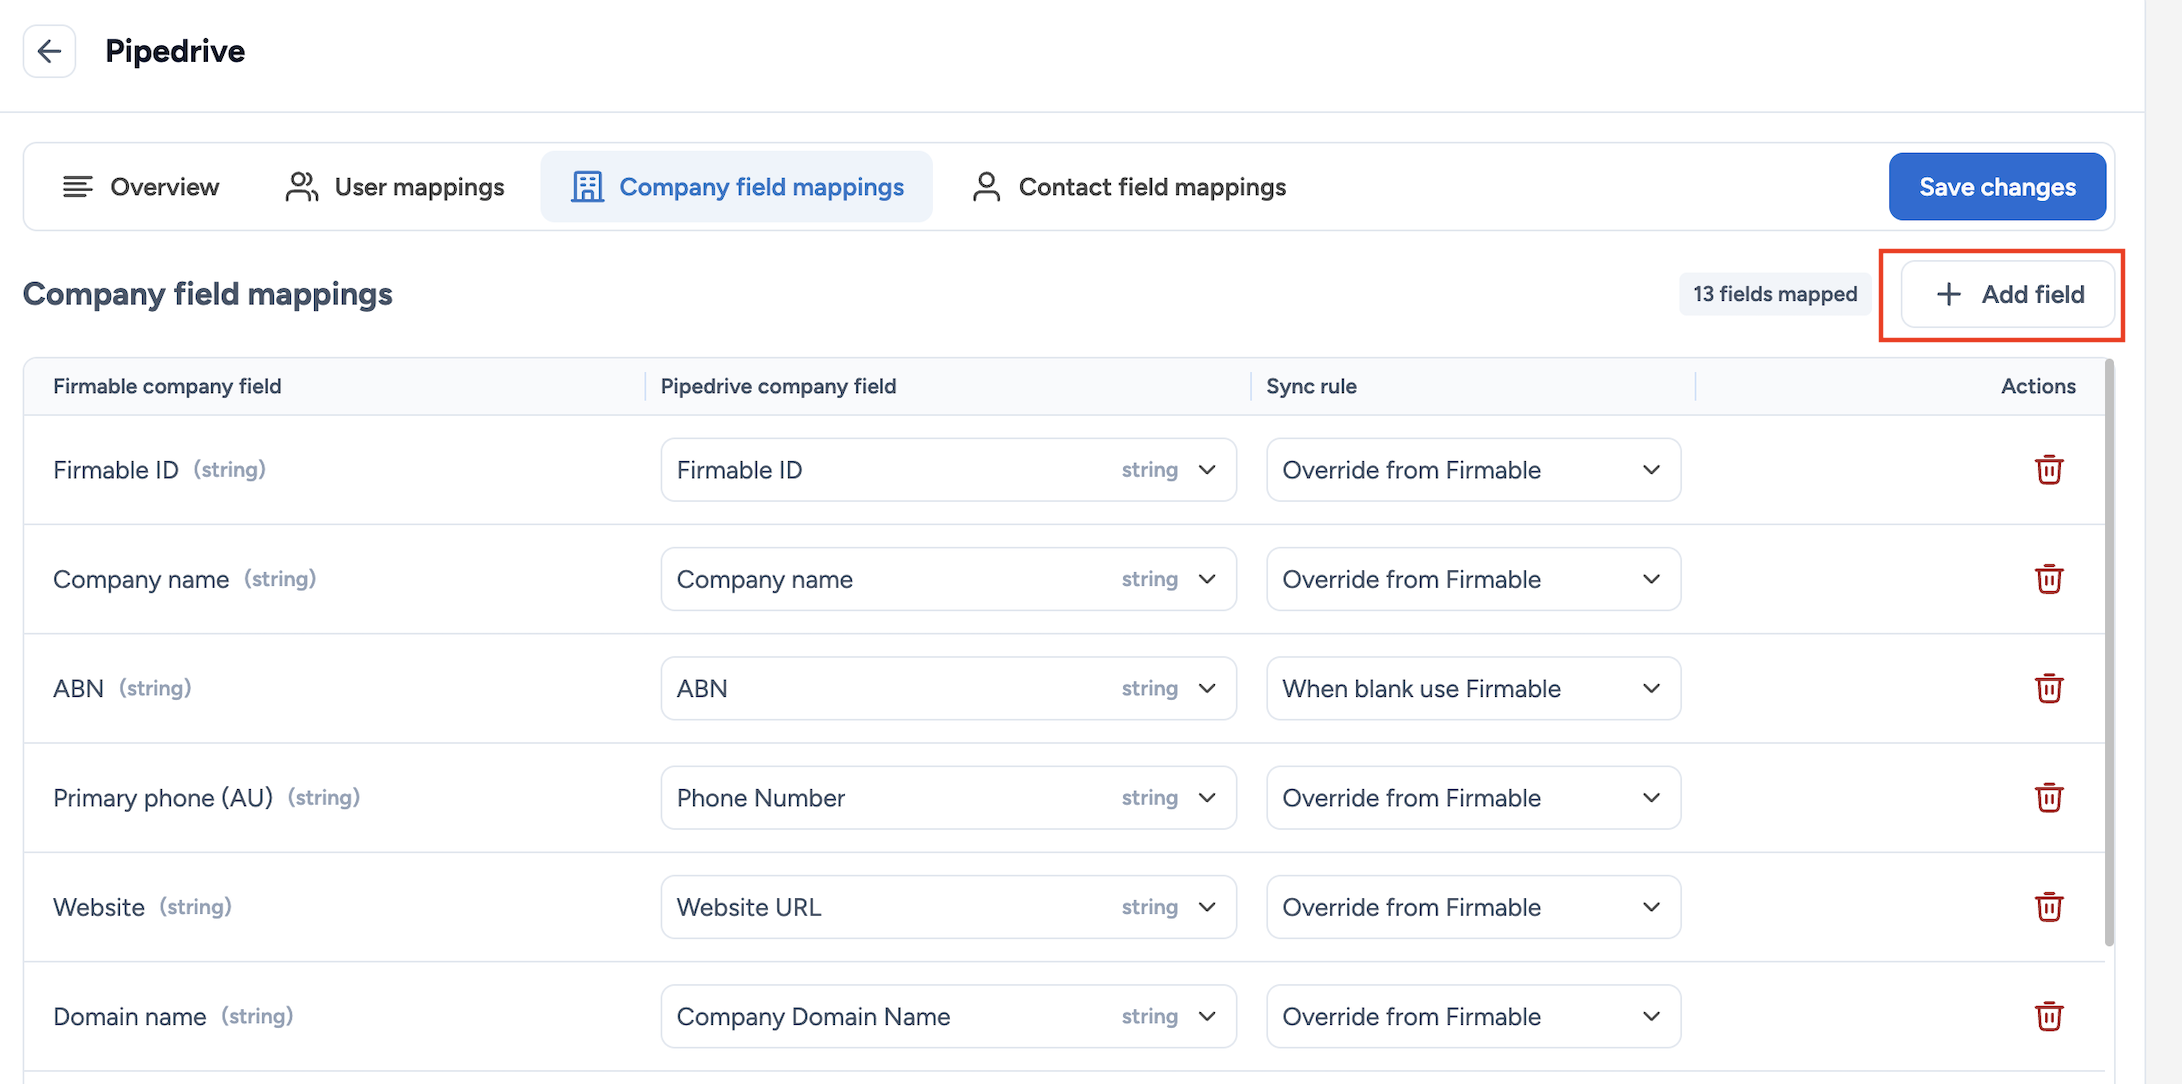The width and height of the screenshot is (2182, 1084).
Task: Delete the Company name mapping row
Action: point(2048,579)
